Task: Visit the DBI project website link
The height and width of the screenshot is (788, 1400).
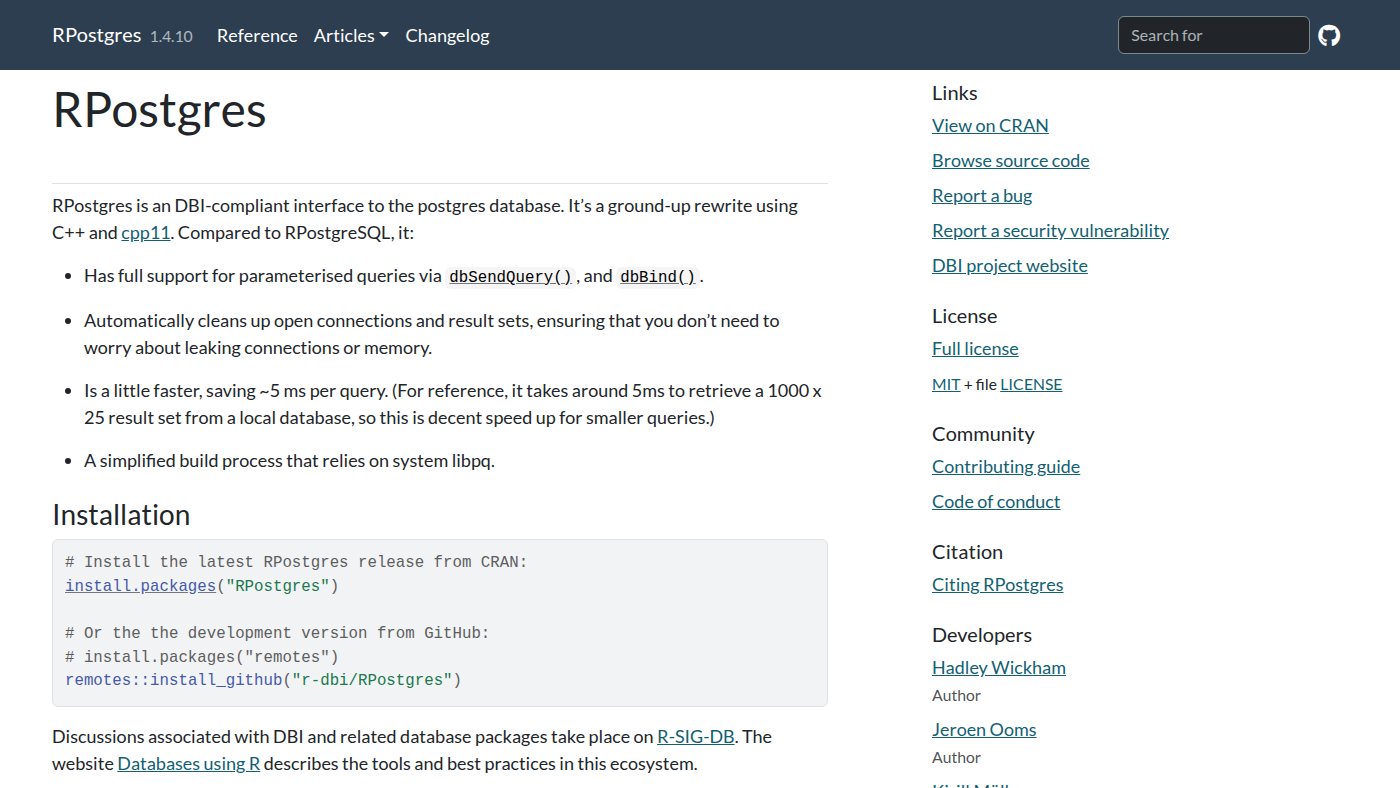Action: 1010,266
